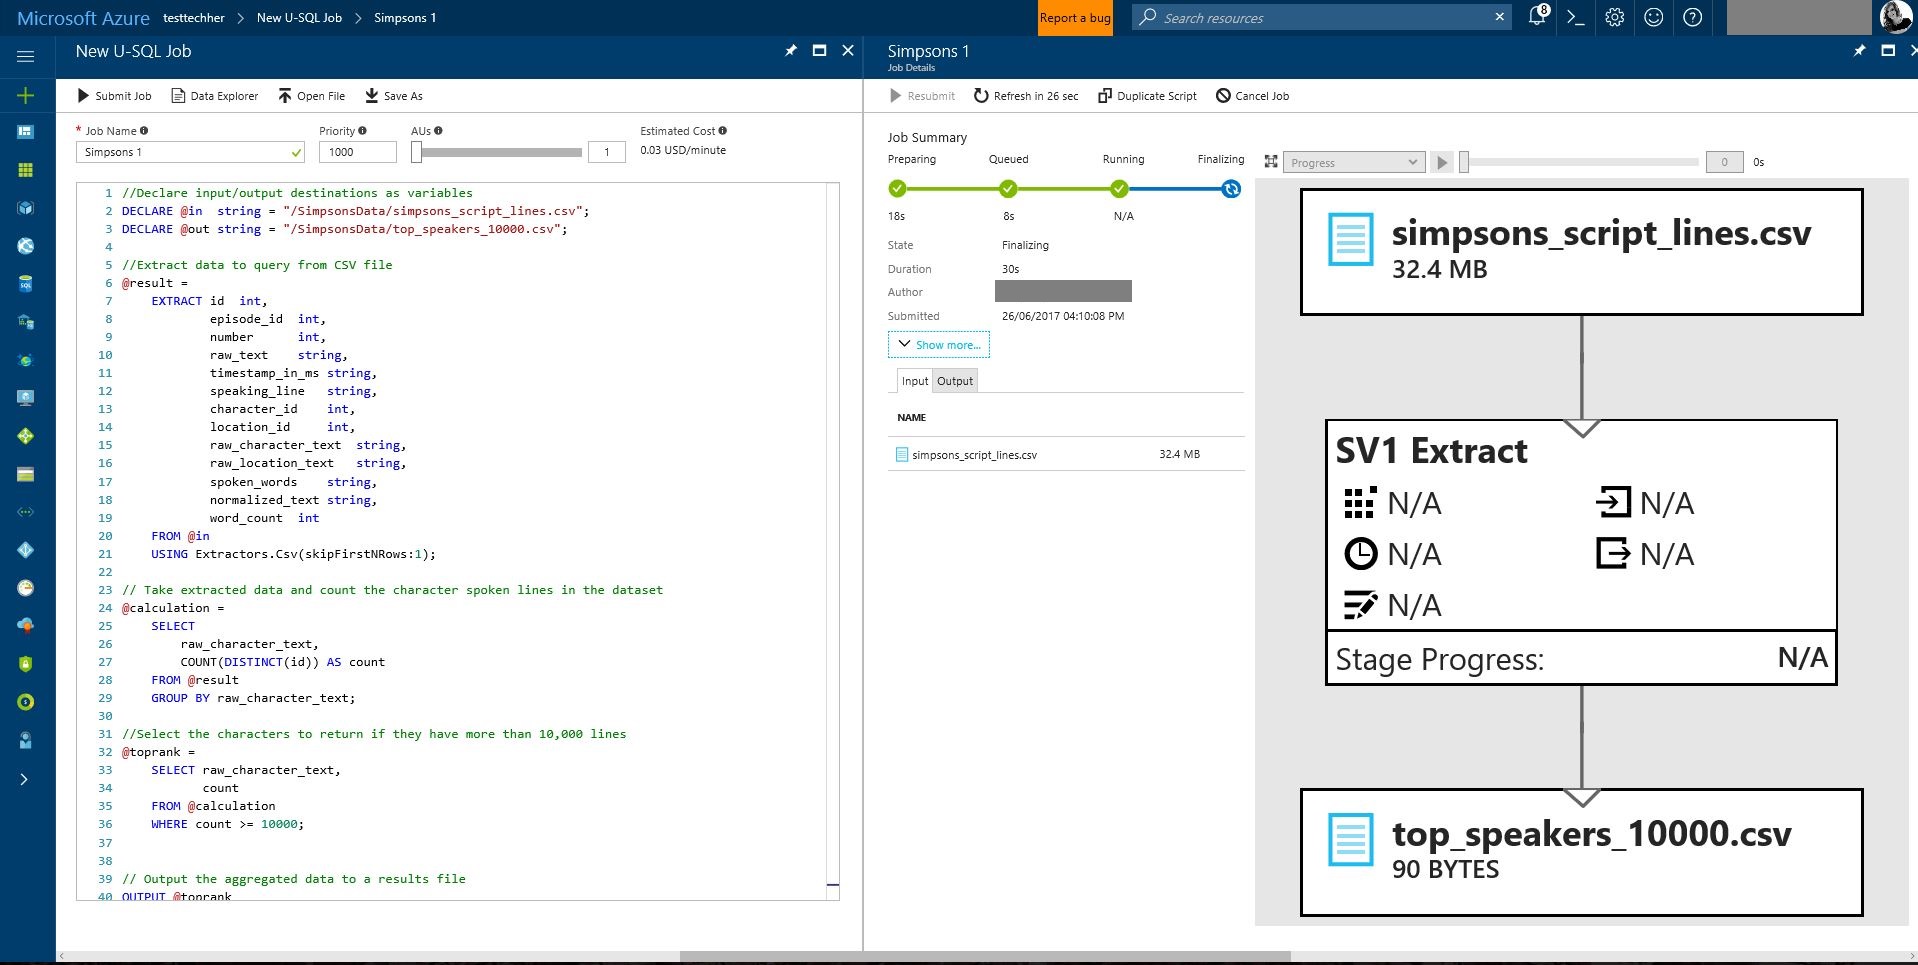Open the All resources grid icon

[26, 170]
